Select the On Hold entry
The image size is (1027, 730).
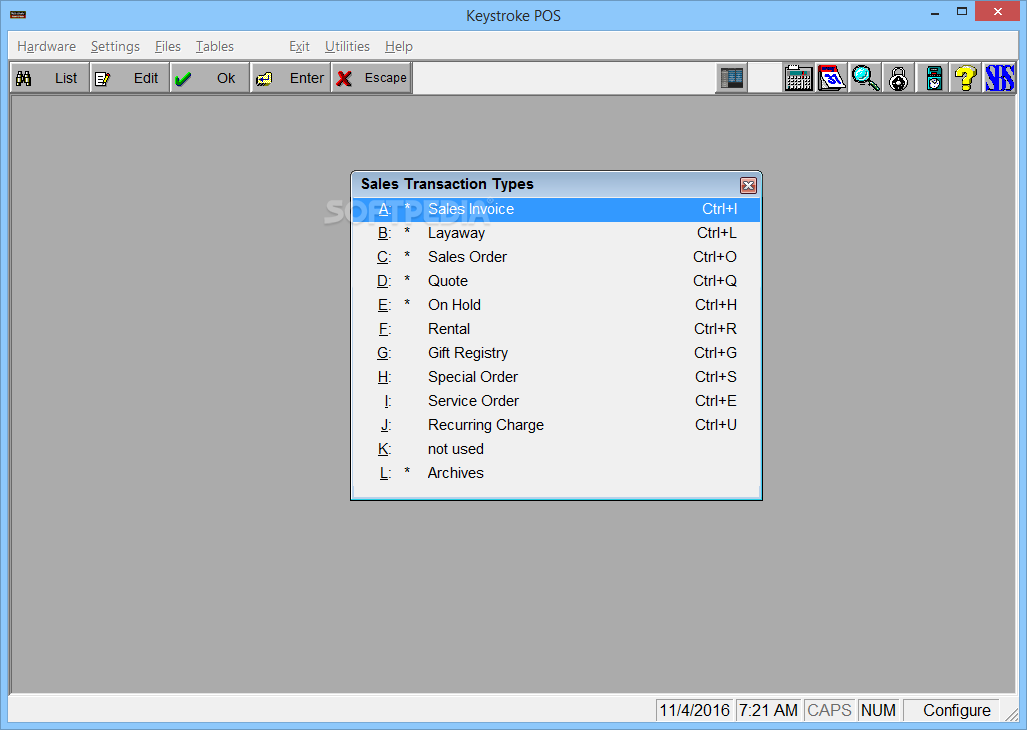(x=556, y=305)
